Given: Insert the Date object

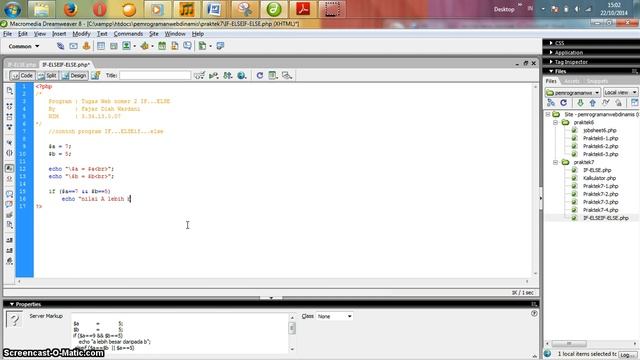Looking at the screenshot, I should [162, 46].
